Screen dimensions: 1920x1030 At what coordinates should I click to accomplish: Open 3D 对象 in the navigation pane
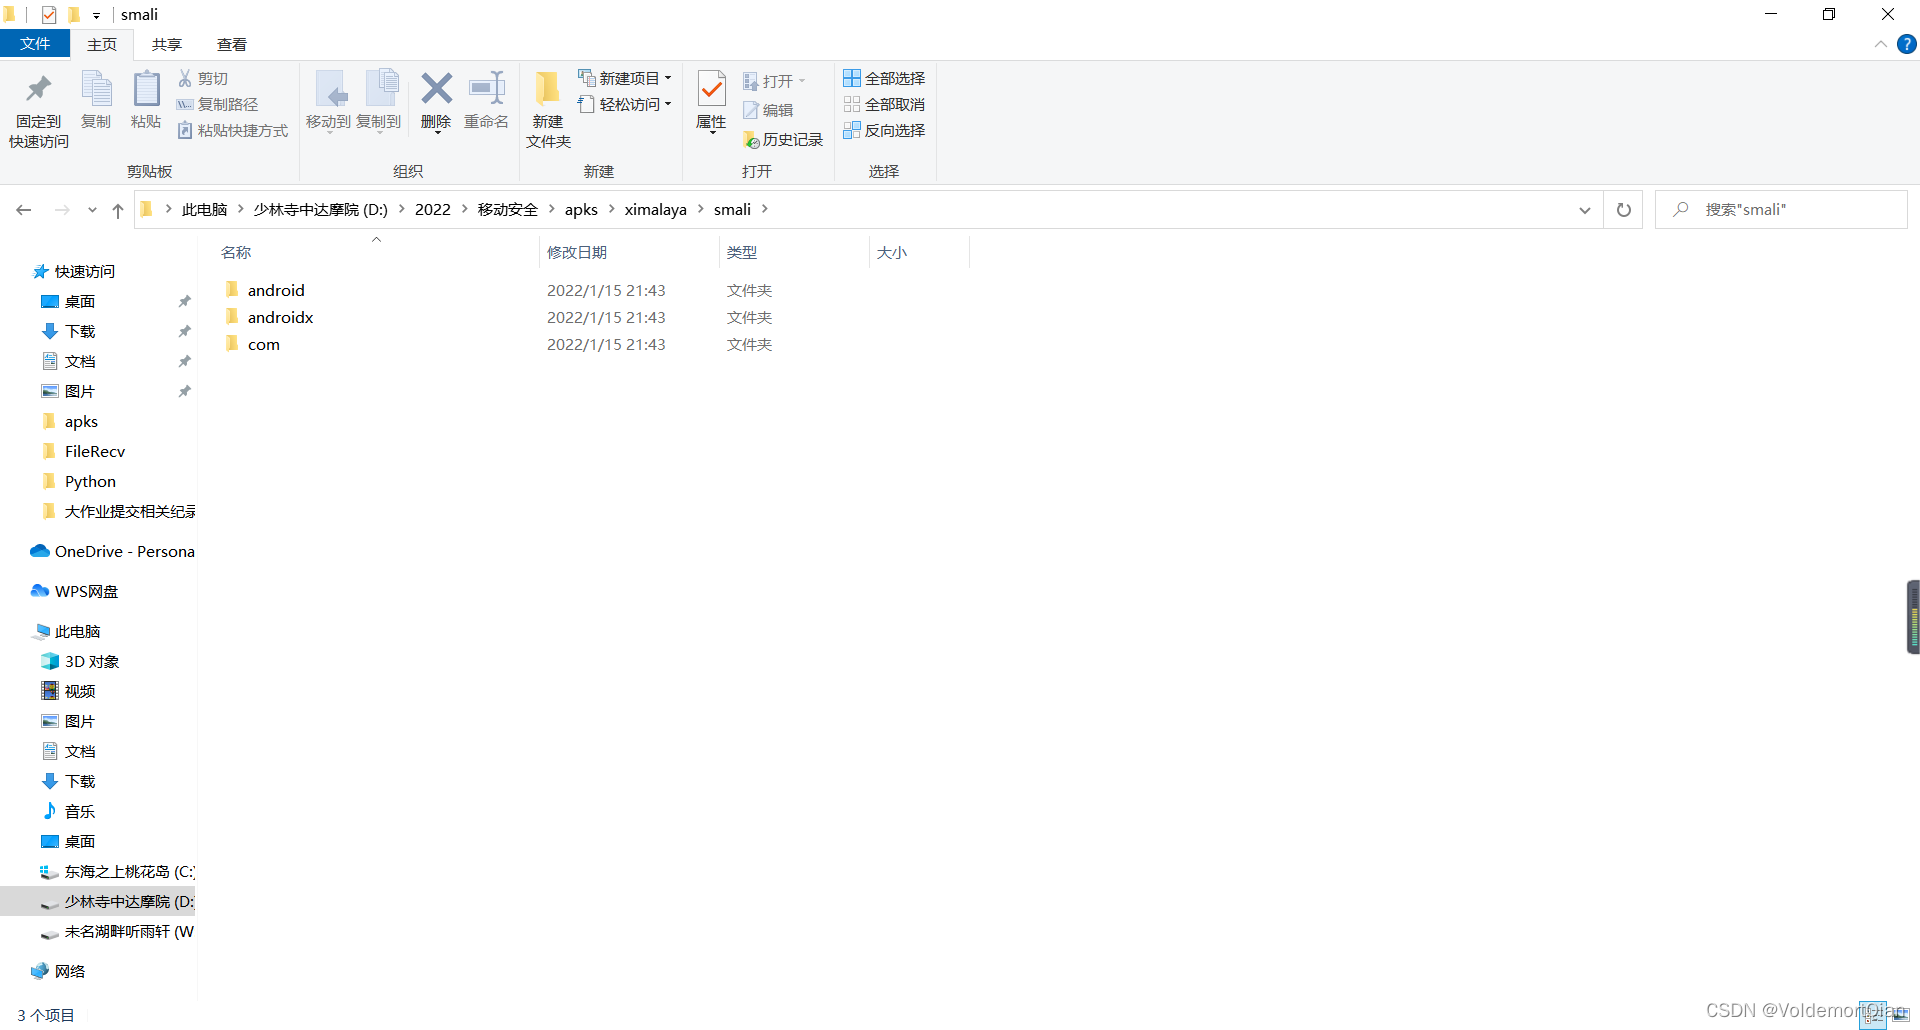tap(80, 661)
